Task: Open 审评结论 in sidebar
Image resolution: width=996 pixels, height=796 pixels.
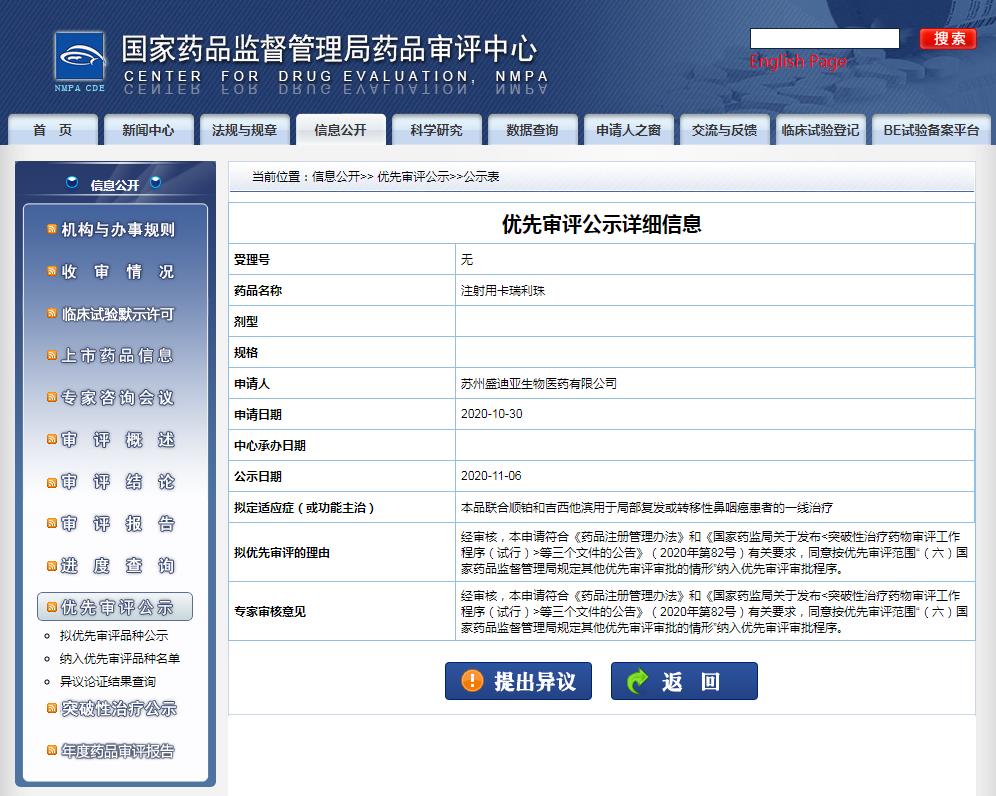Action: (118, 482)
